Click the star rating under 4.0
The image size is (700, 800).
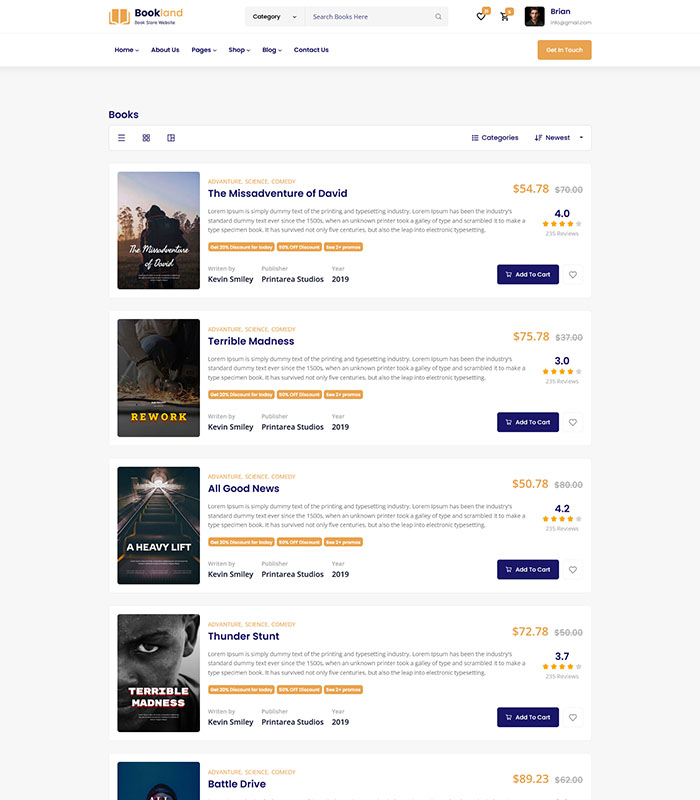pos(562,223)
